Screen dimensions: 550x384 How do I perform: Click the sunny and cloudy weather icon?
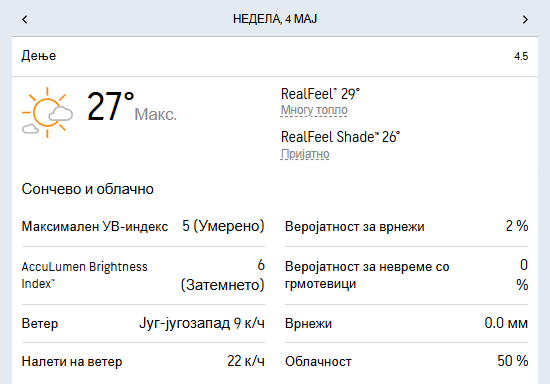point(47,112)
